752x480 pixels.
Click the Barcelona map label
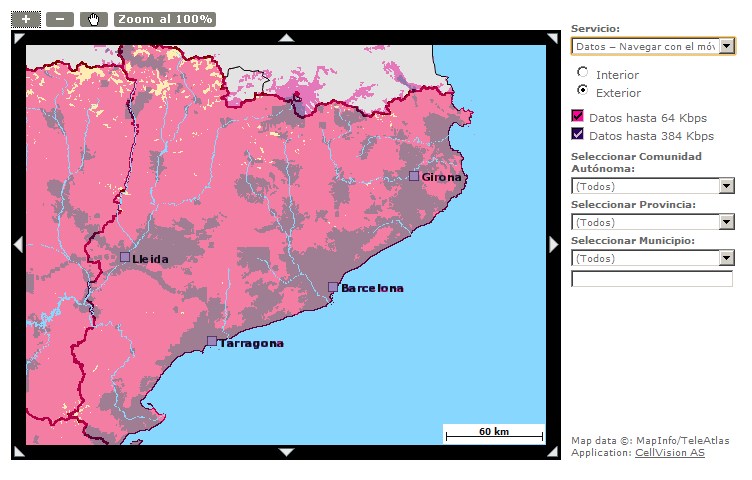372,288
